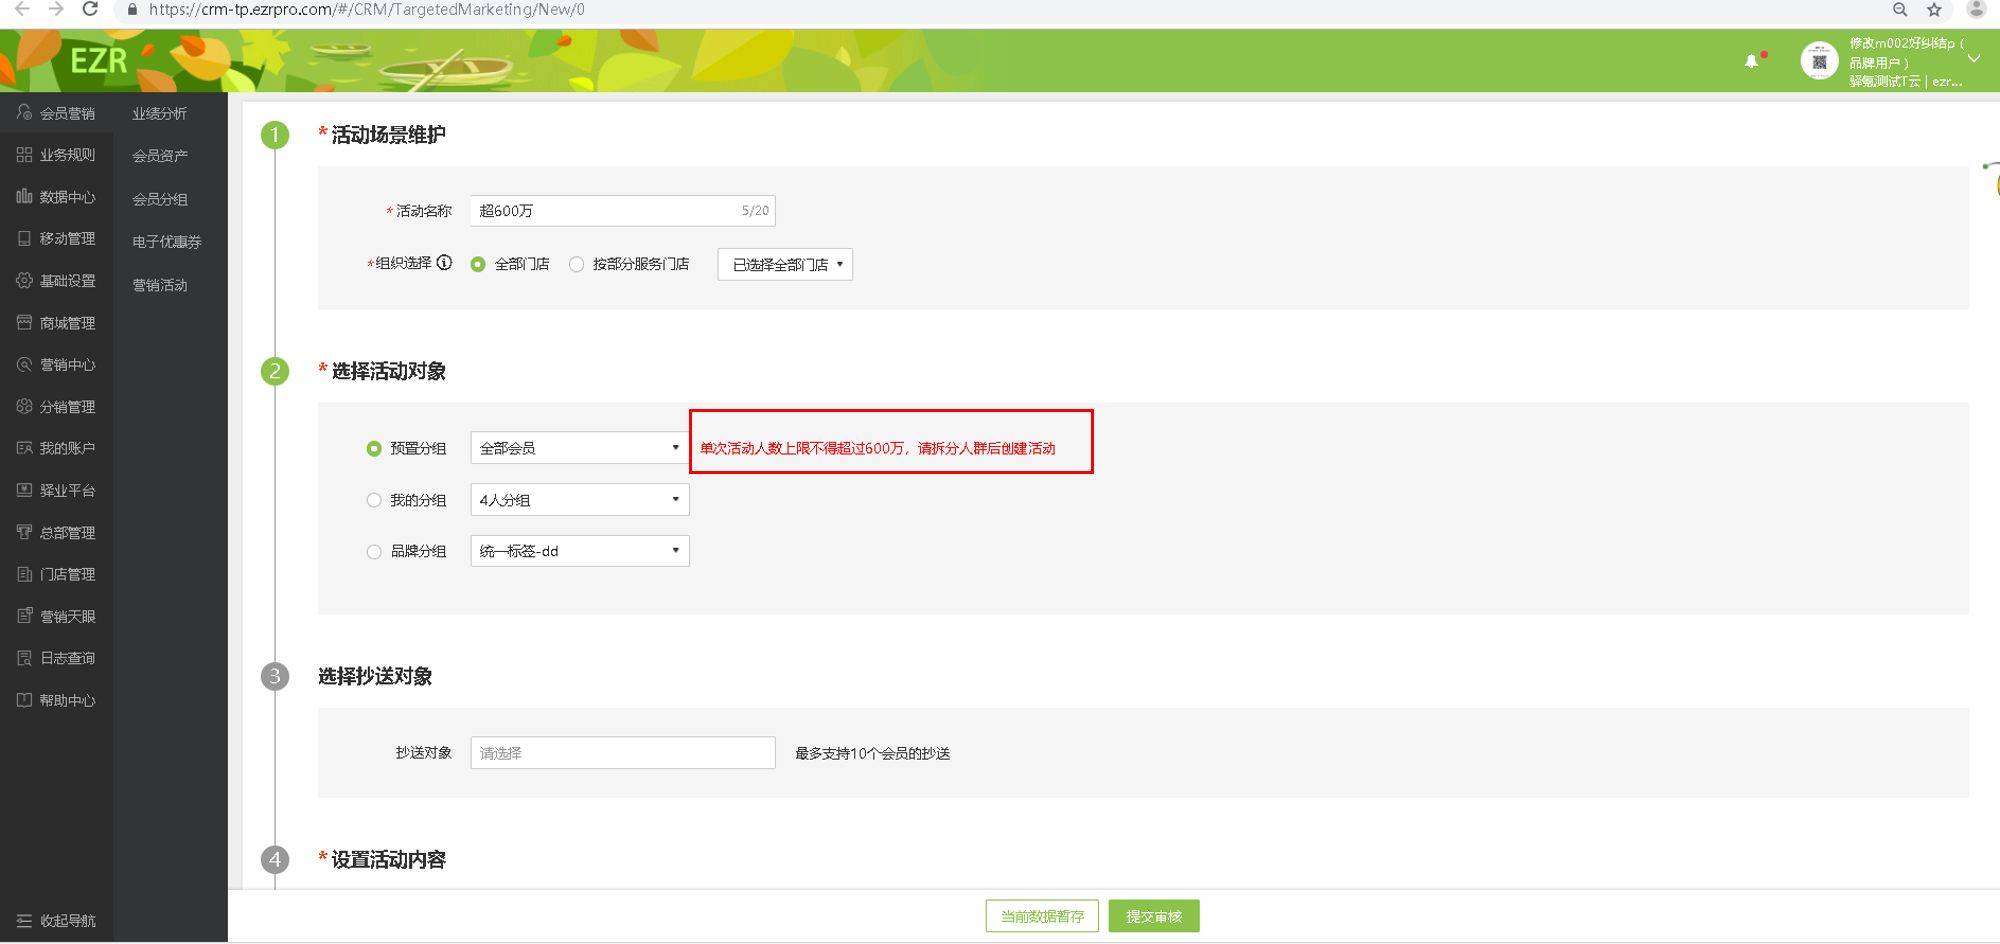Click the 营销中心 icon
The image size is (2000, 944).
[24, 365]
